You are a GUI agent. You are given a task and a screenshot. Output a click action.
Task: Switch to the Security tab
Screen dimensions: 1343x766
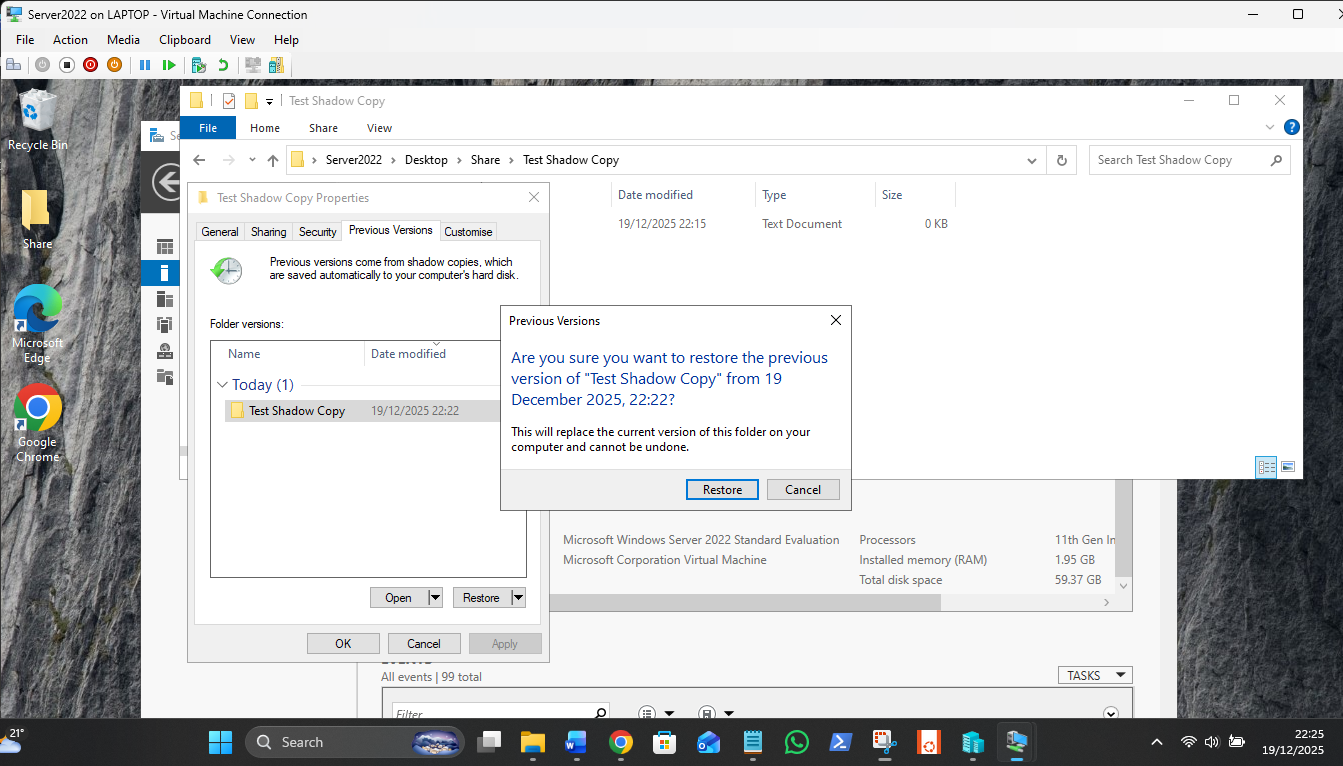[x=318, y=232]
